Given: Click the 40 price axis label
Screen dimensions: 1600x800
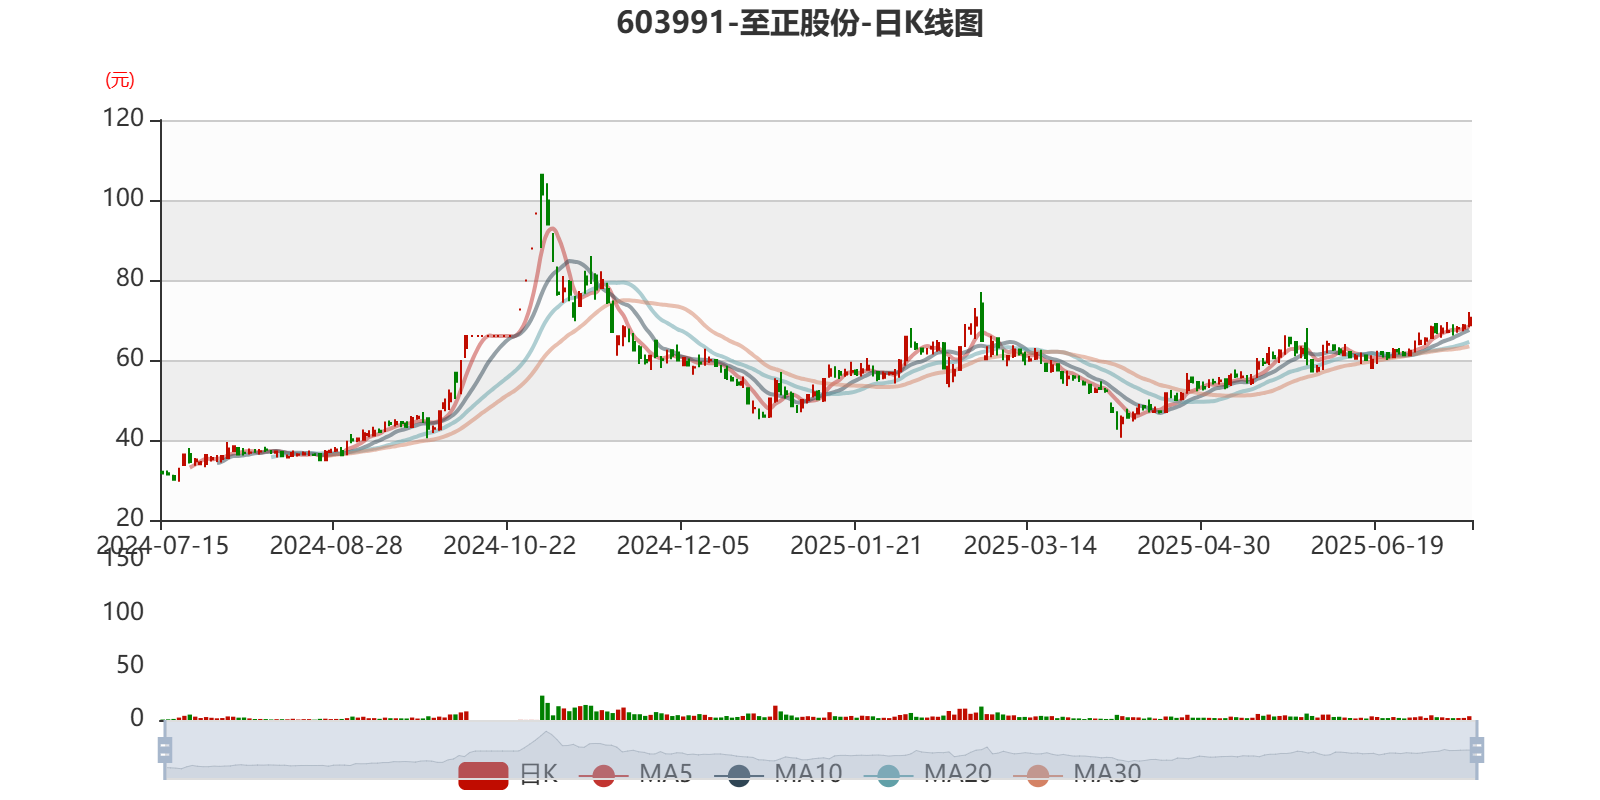Looking at the screenshot, I should tap(130, 439).
